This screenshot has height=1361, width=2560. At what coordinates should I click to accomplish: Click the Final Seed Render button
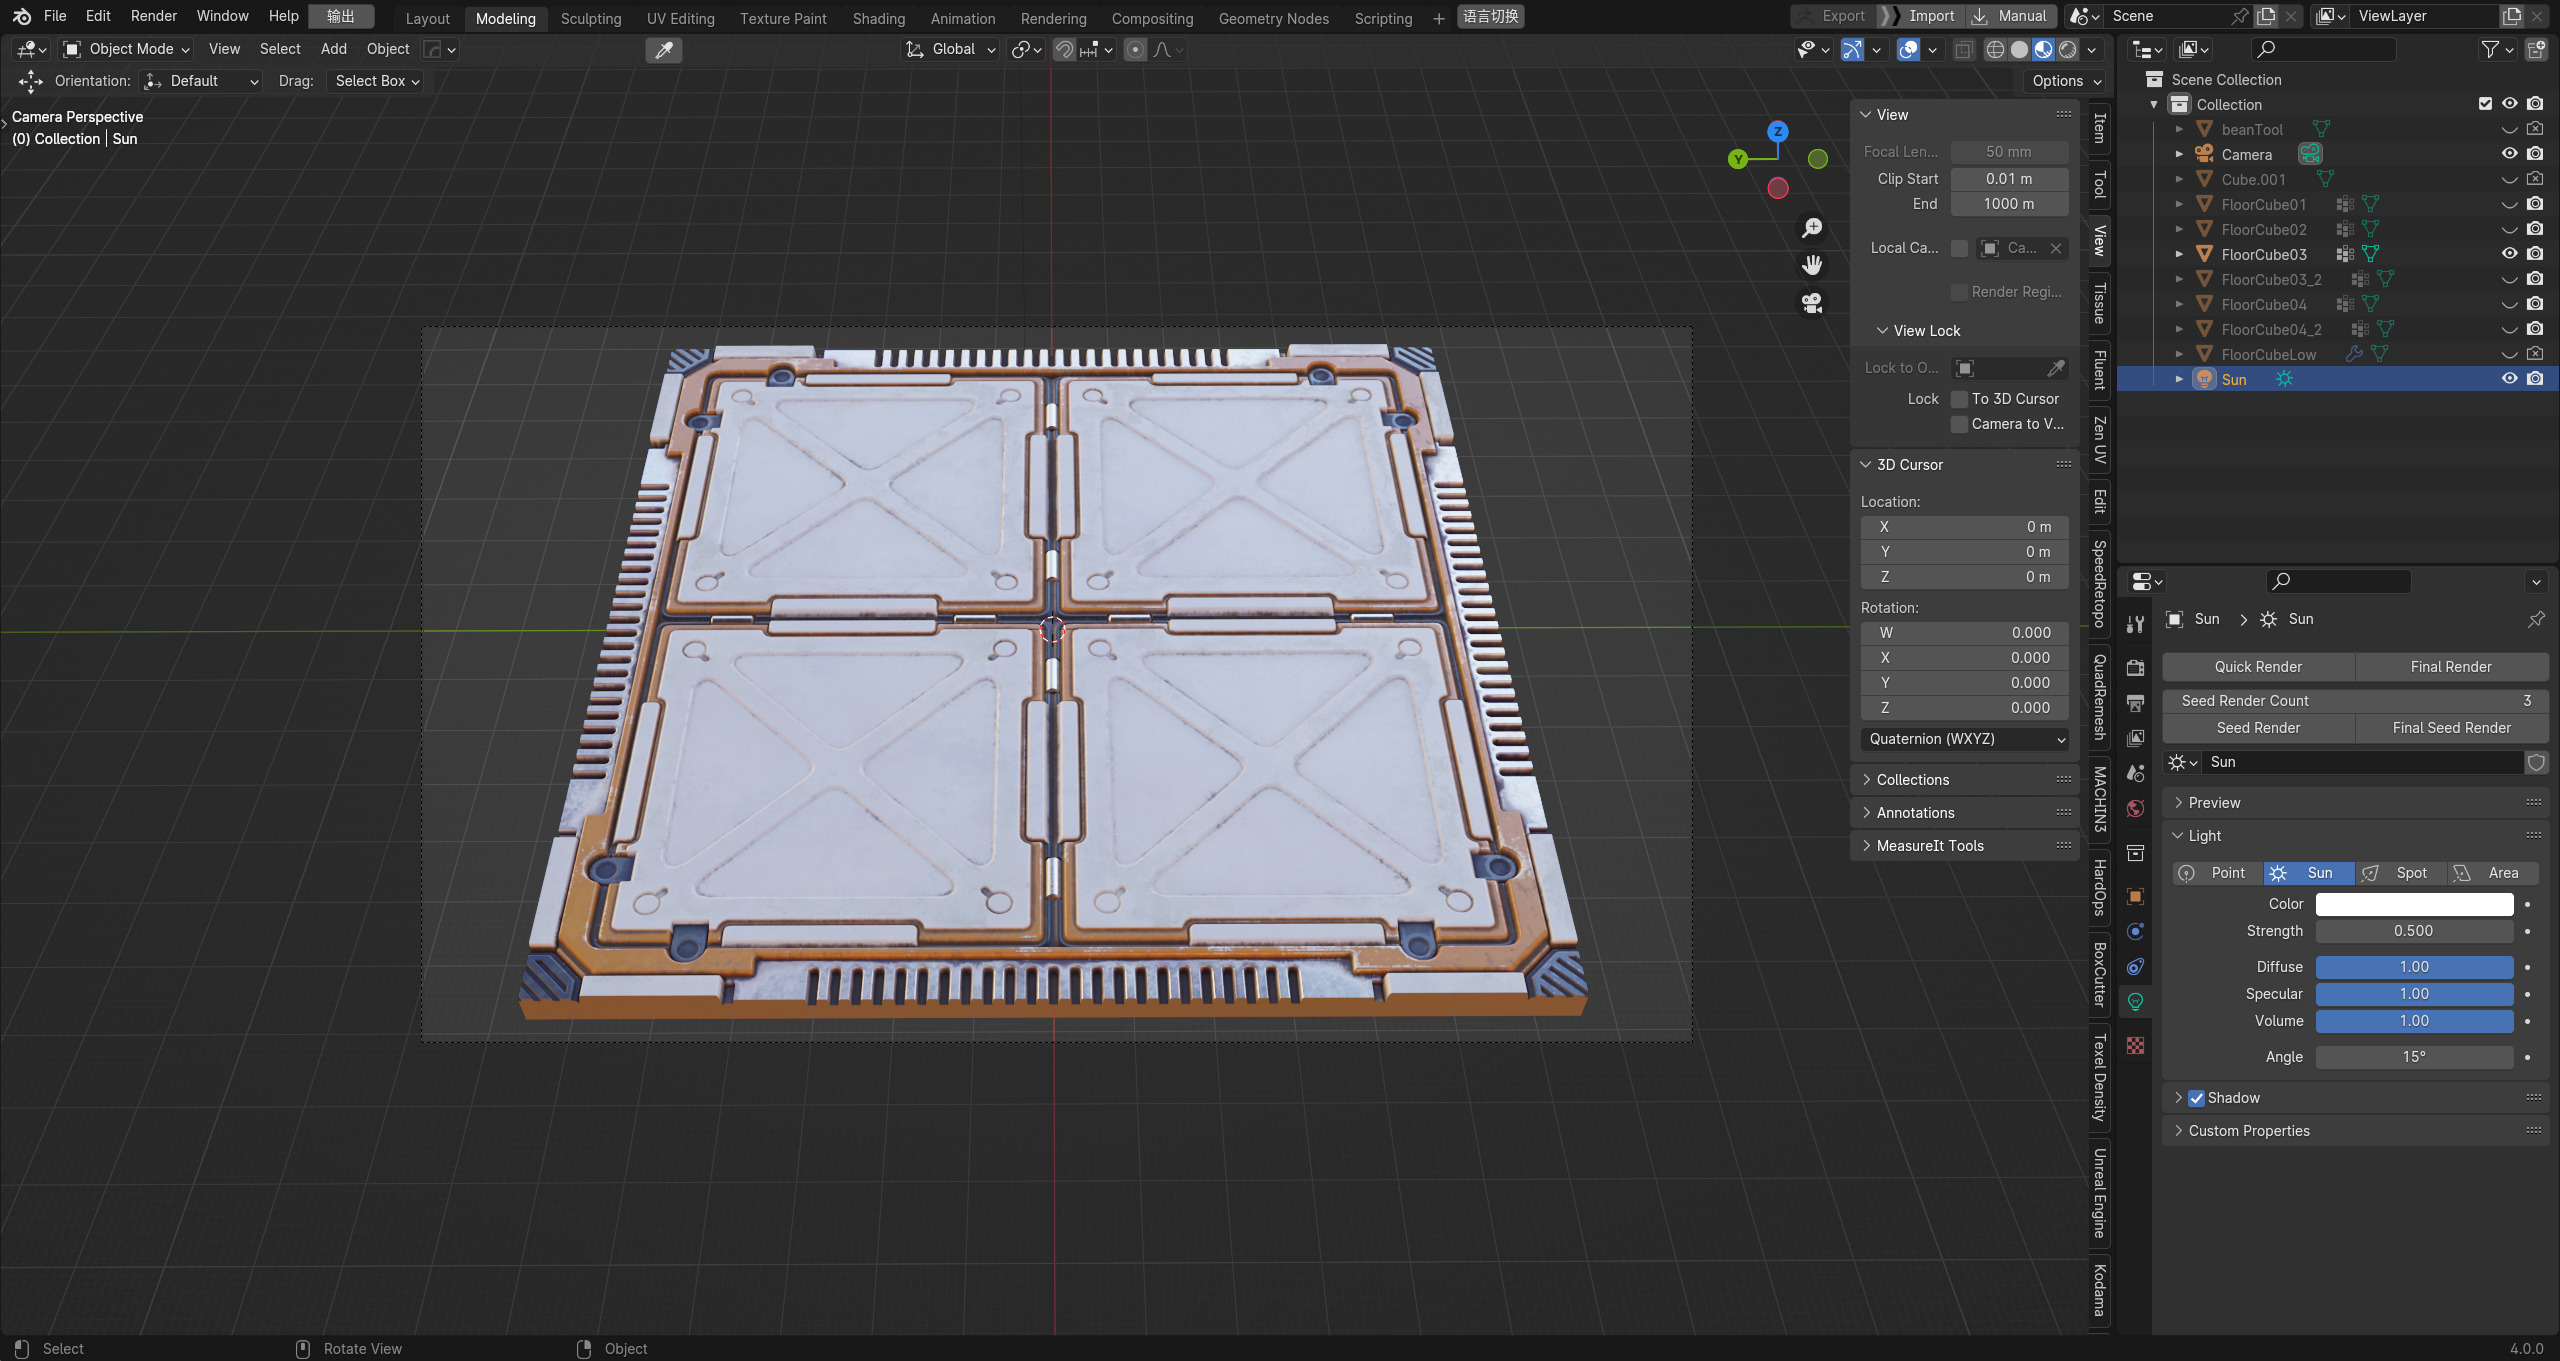click(2451, 728)
